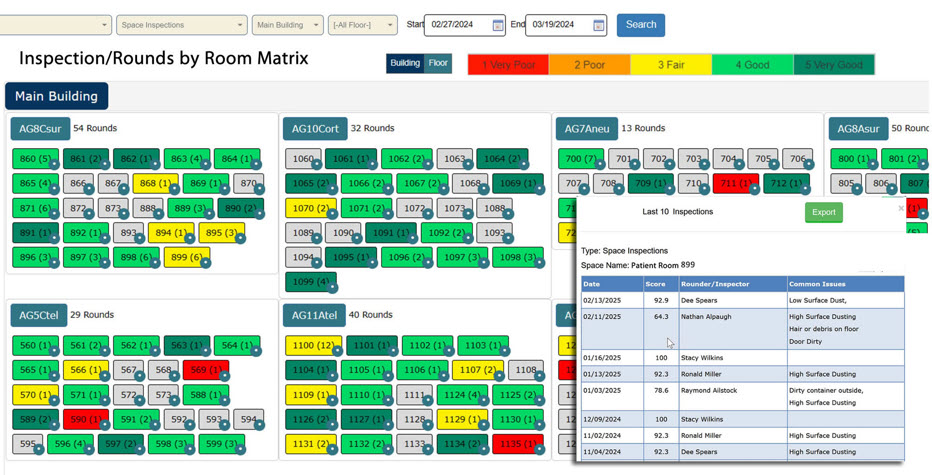Switch matrix view to Floor
Screen dimensions: 932x475
(x=438, y=64)
